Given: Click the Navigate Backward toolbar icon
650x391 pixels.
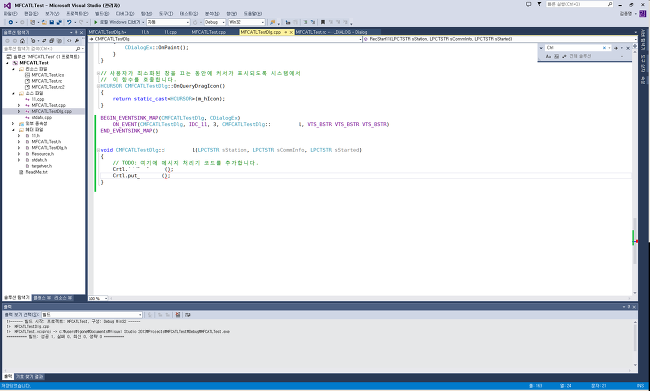Looking at the screenshot, I should 10,22.
